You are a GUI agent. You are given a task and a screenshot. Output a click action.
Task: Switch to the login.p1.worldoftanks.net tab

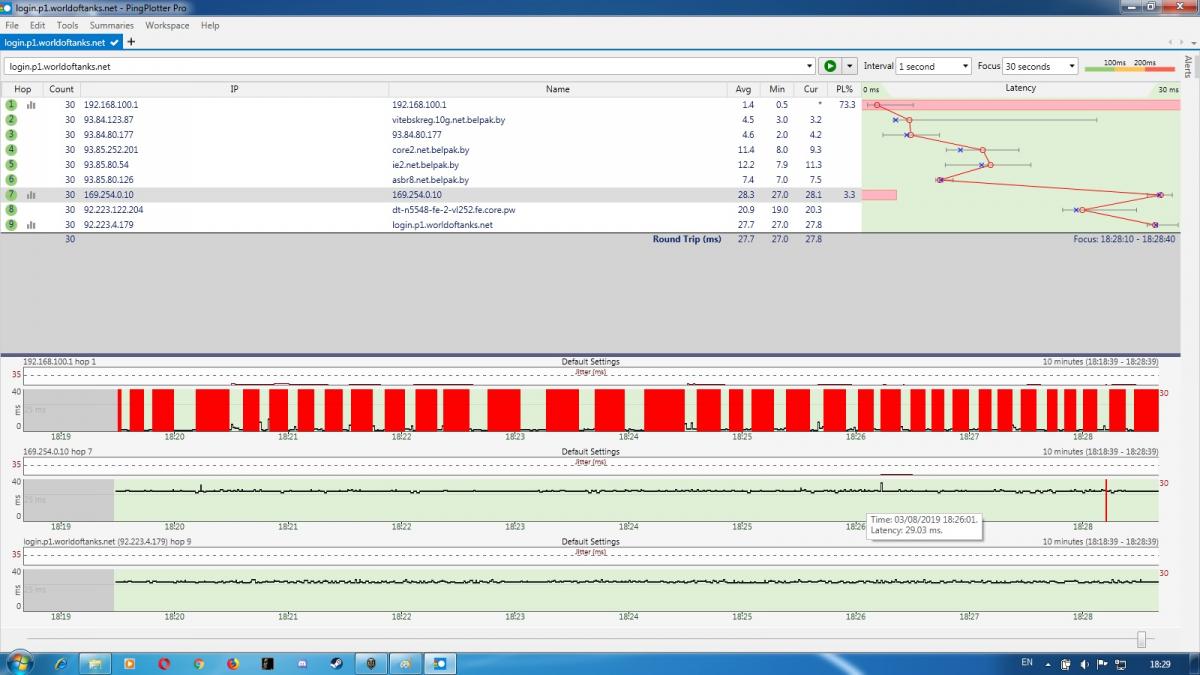coord(58,43)
